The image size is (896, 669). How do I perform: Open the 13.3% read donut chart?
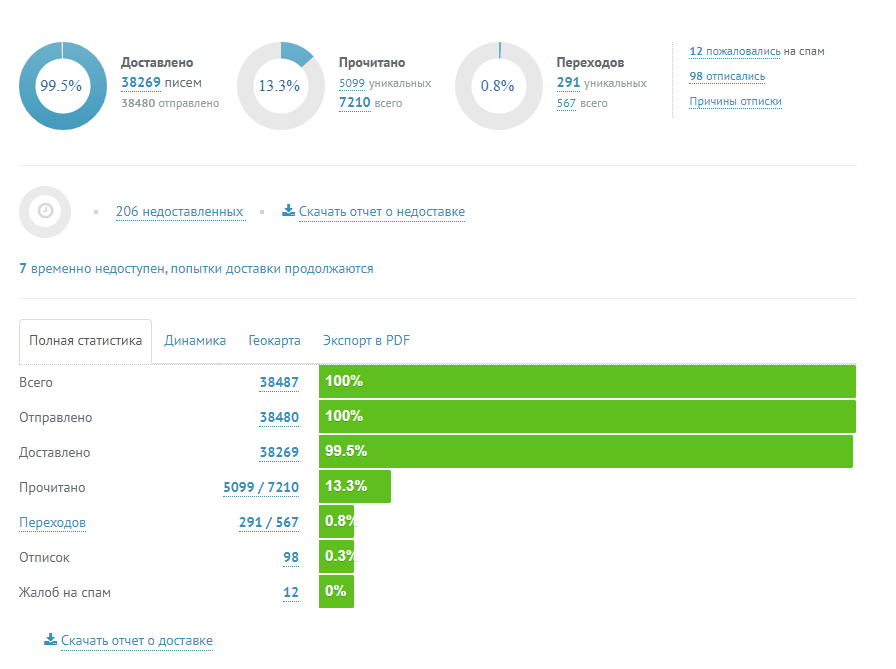pyautogui.click(x=281, y=86)
